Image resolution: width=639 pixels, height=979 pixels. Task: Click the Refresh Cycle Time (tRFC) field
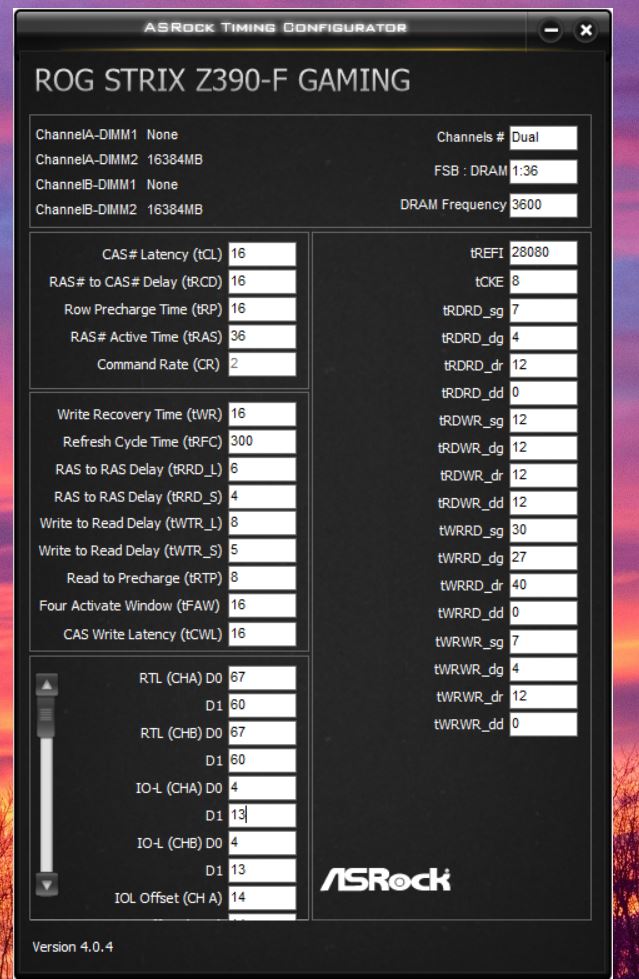pos(262,441)
